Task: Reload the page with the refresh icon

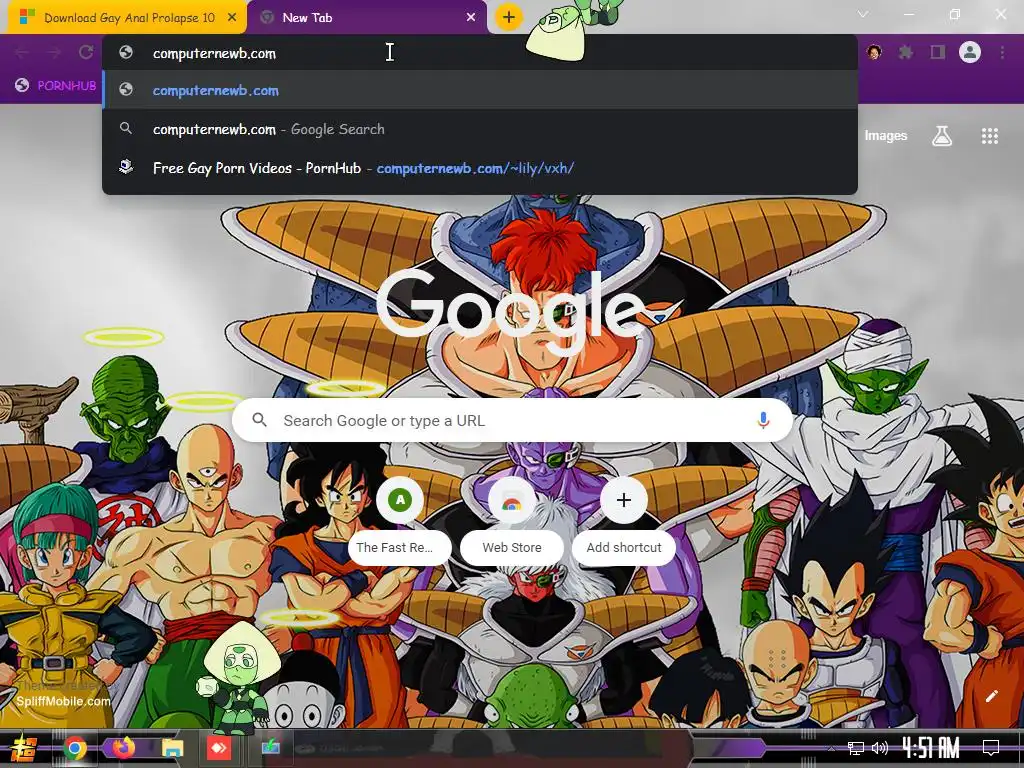Action: [86, 52]
